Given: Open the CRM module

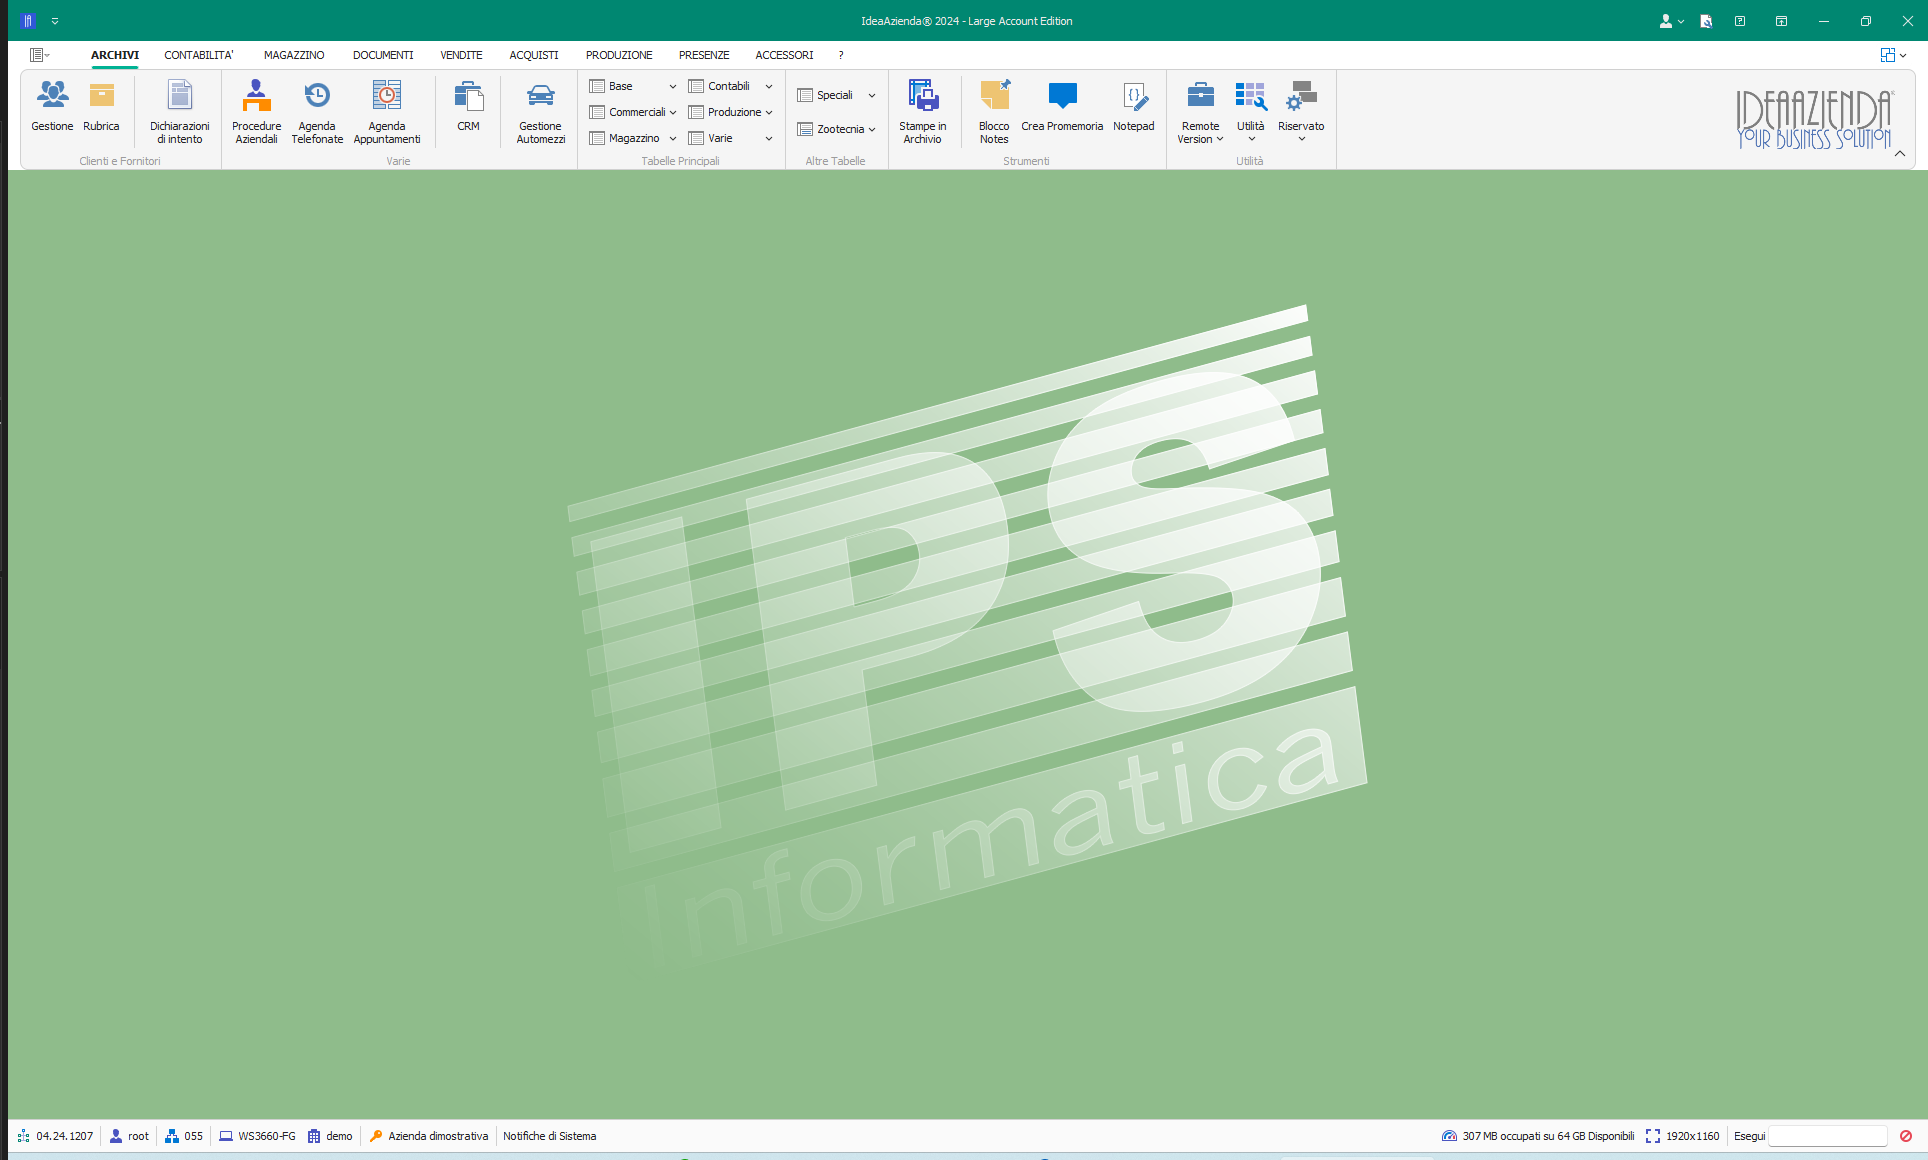Looking at the screenshot, I should click(468, 107).
